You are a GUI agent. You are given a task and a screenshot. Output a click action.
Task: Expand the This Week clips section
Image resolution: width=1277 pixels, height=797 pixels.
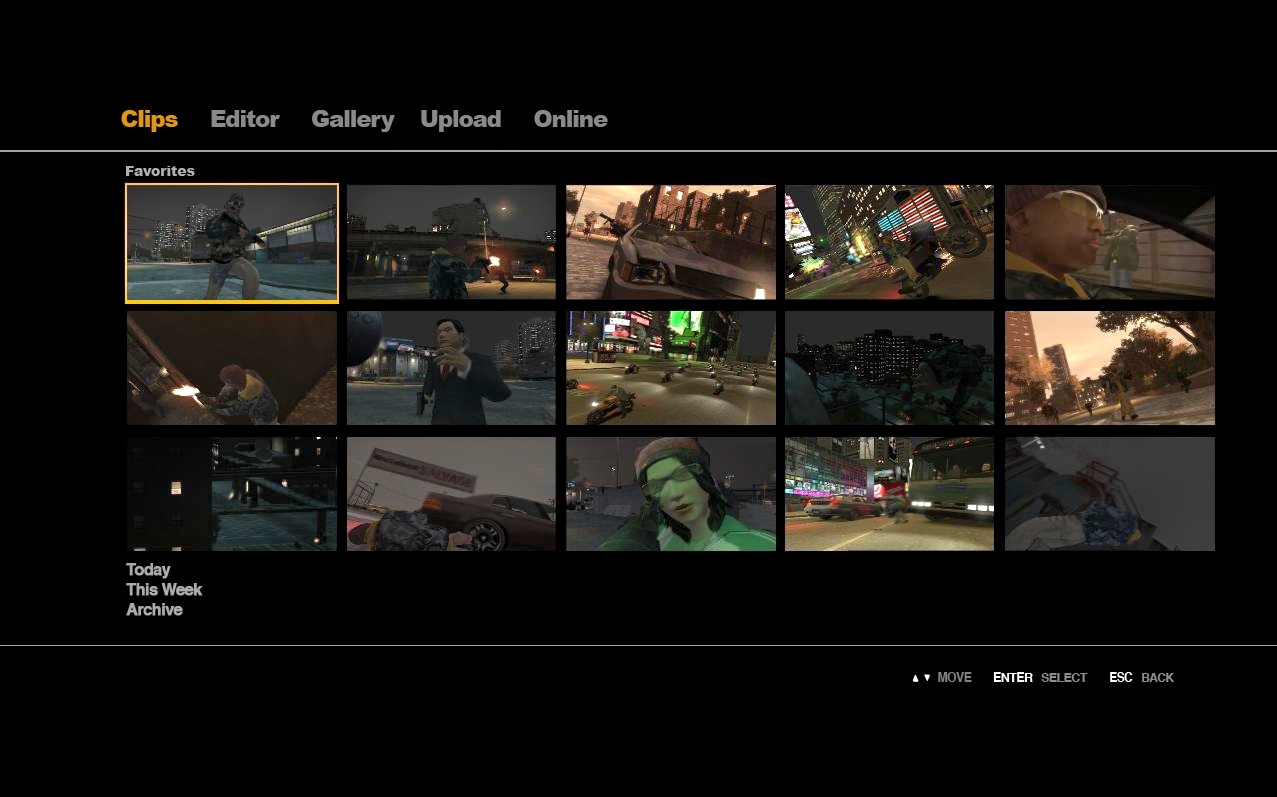164,590
